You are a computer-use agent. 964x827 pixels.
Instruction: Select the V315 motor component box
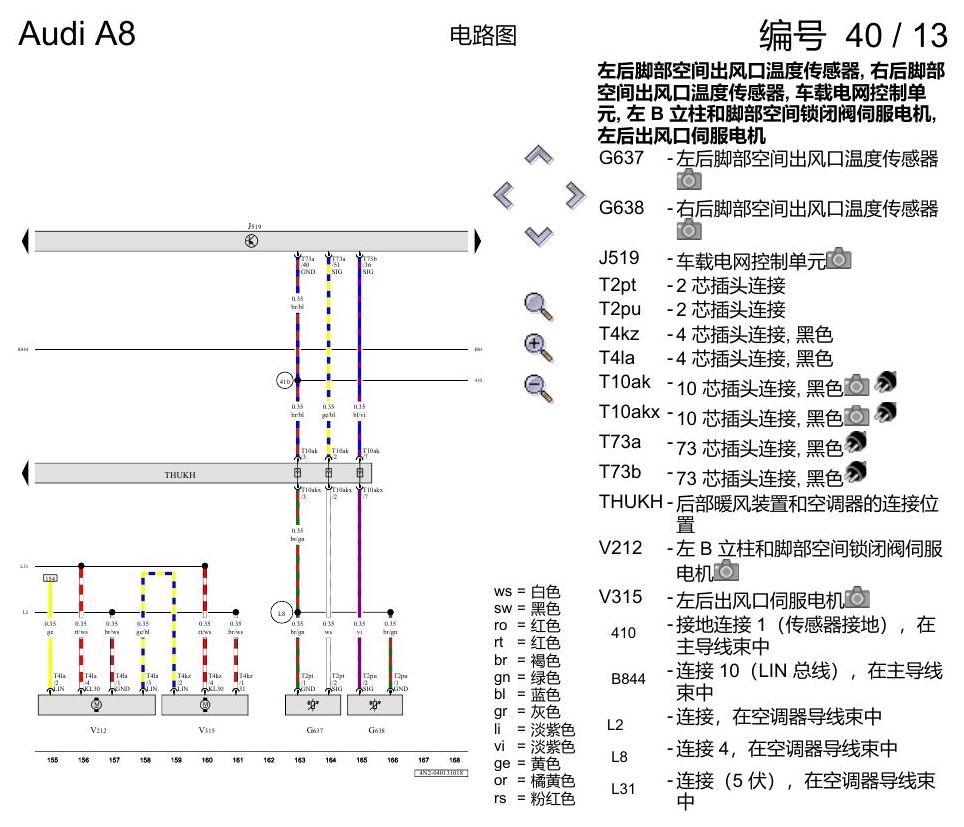click(205, 705)
